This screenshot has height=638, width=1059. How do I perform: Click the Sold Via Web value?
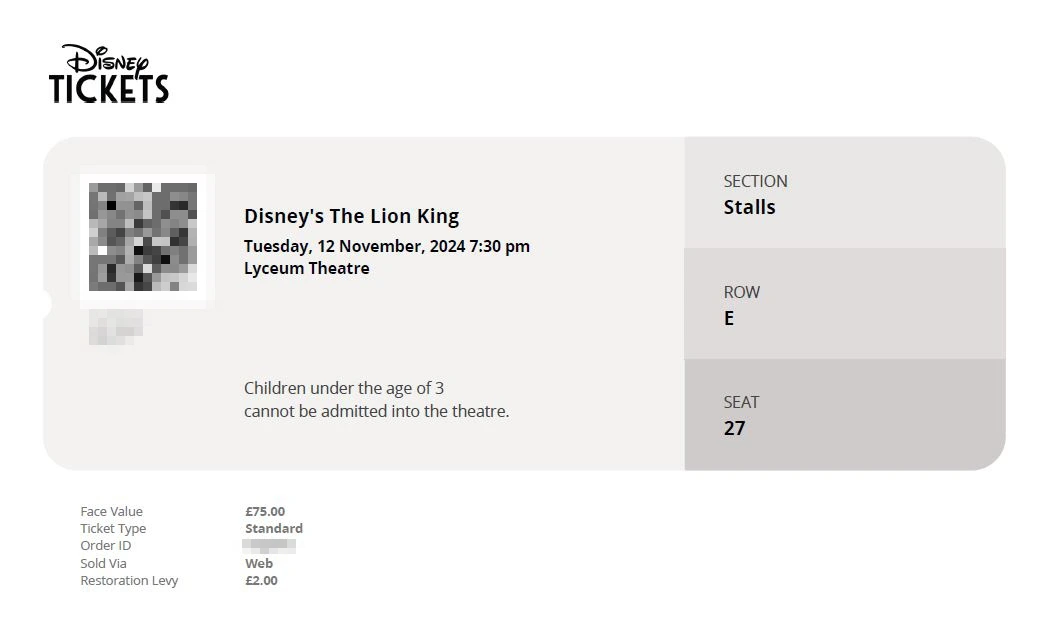point(259,563)
